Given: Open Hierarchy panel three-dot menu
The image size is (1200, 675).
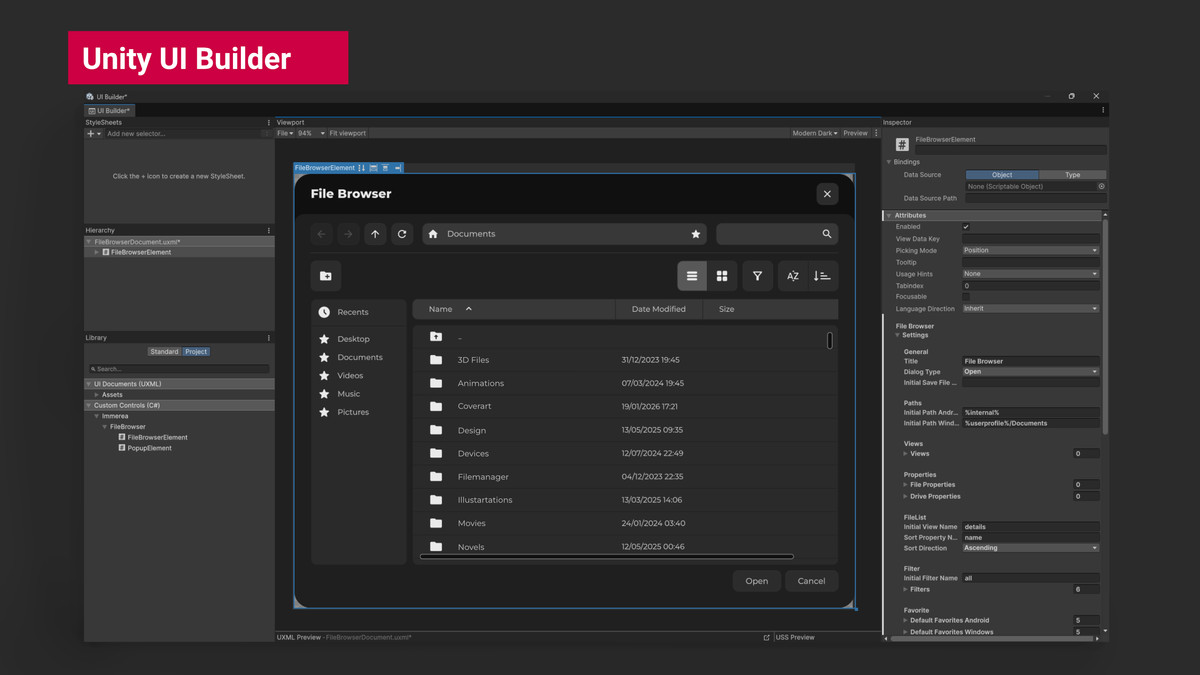Looking at the screenshot, I should [269, 230].
